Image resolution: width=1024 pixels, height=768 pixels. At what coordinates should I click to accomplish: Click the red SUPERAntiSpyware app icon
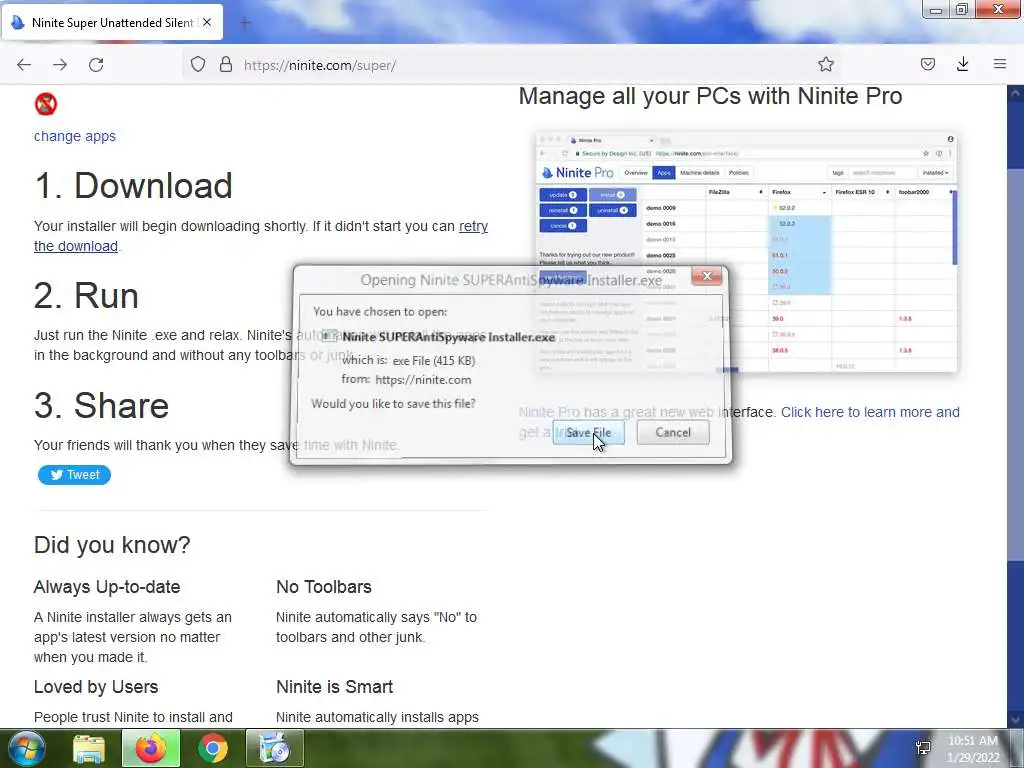tap(46, 104)
